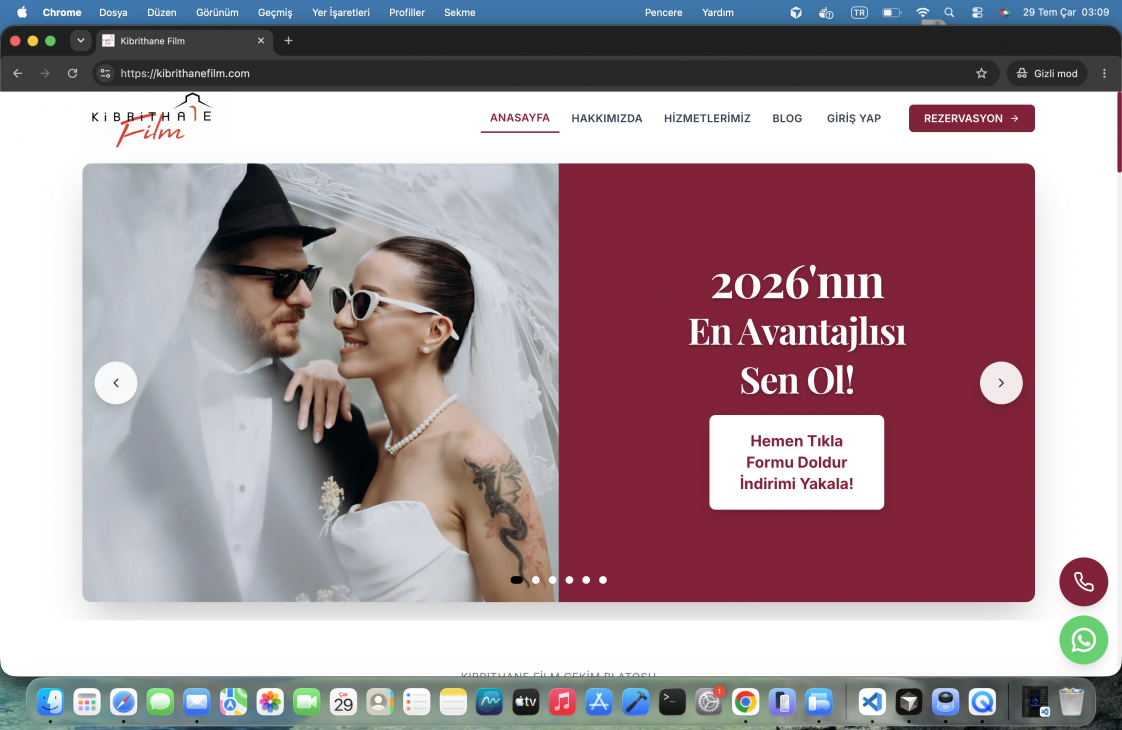Open System Settings in the dock
The width and height of the screenshot is (1122, 730).
pyautogui.click(x=708, y=702)
